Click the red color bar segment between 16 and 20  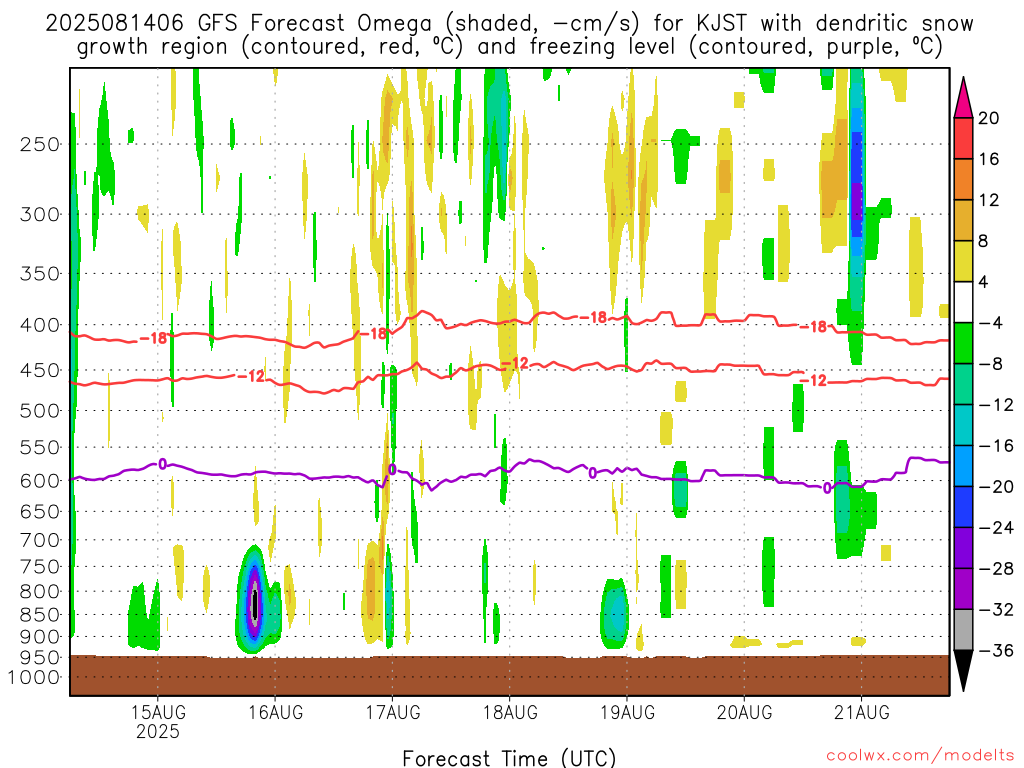963,138
